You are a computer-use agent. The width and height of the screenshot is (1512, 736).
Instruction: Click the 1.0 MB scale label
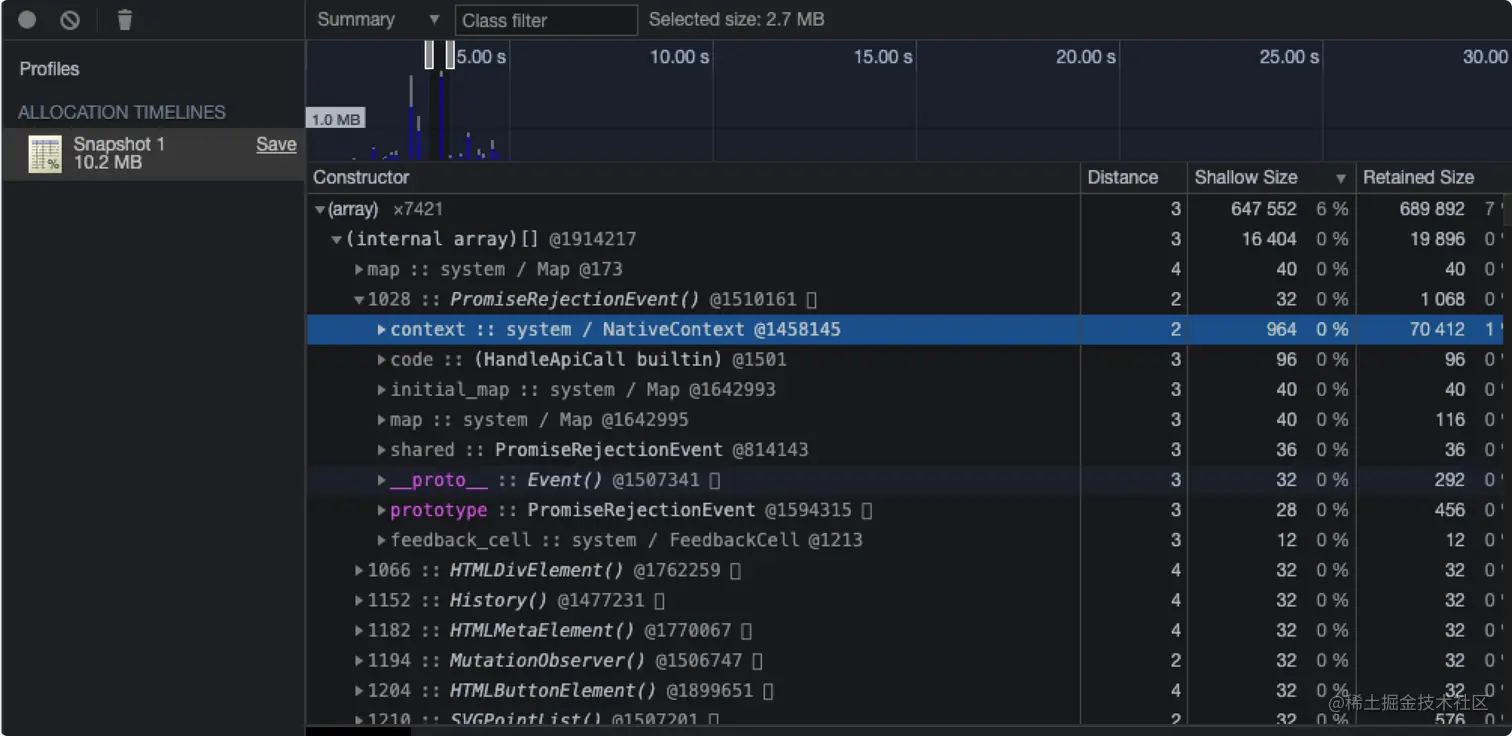[x=335, y=119]
